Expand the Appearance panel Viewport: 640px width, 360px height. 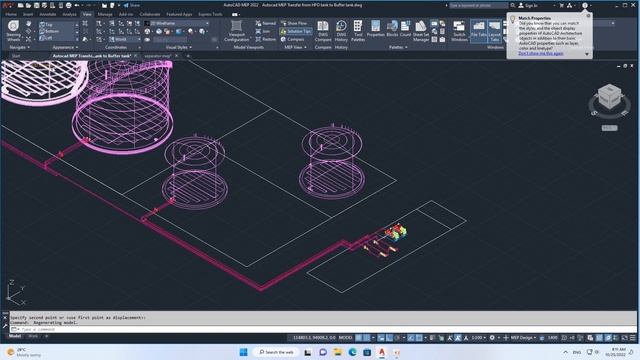(65, 47)
